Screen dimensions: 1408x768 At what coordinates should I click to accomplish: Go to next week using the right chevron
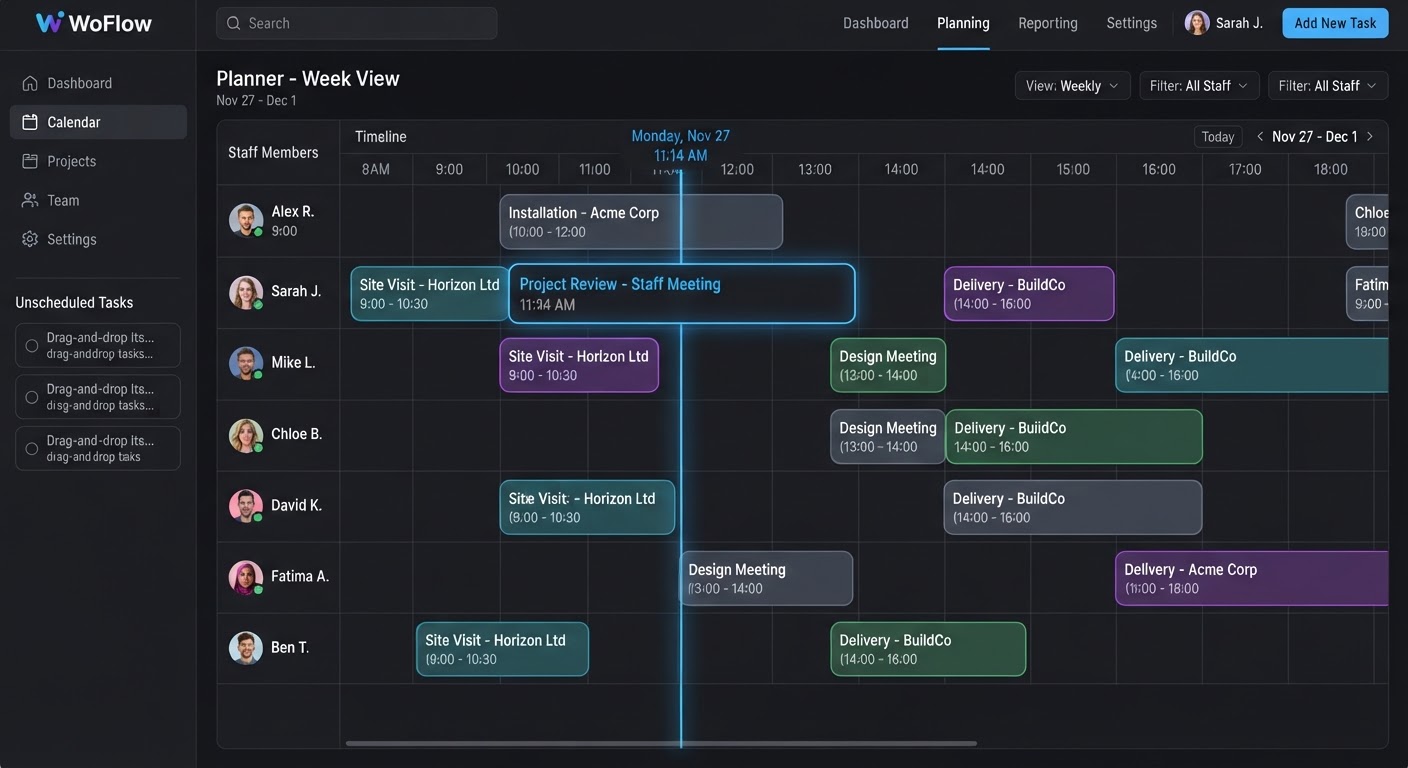point(1370,137)
